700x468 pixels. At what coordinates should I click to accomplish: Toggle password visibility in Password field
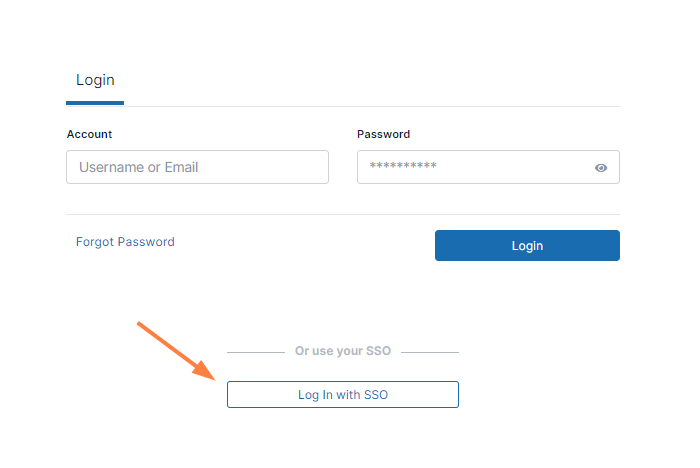click(x=601, y=168)
